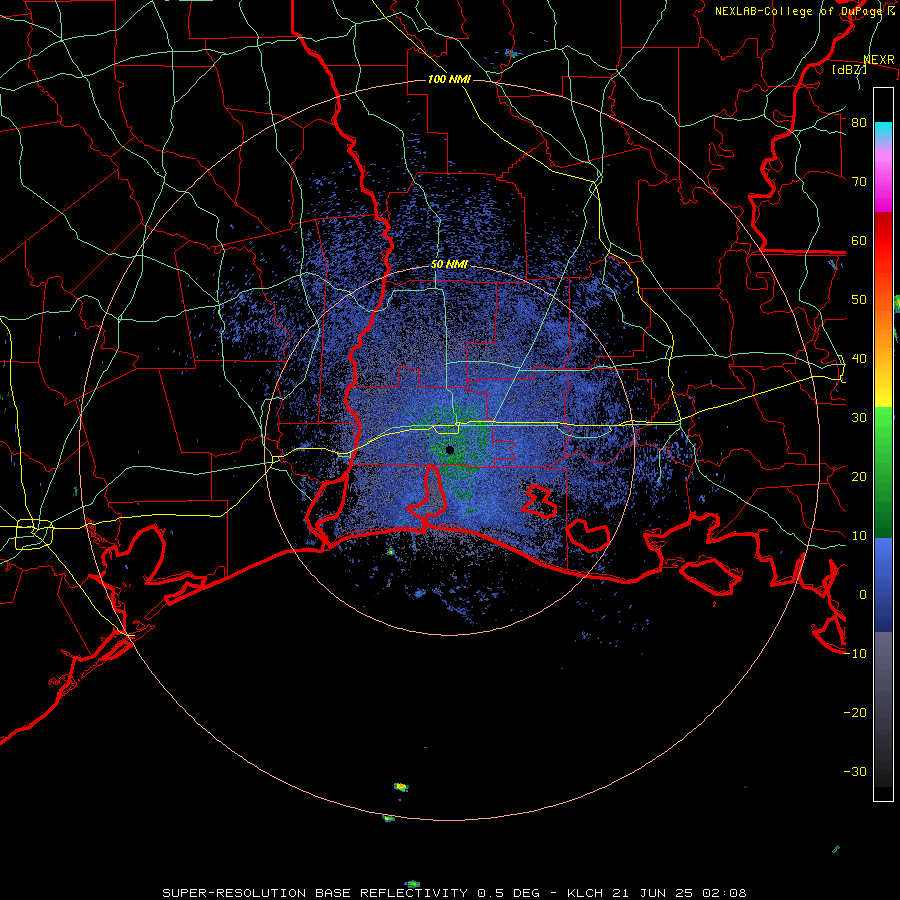Viewport: 900px width, 900px height.
Task: Click the 60 value on the dBZ scale
Action: [x=859, y=240]
